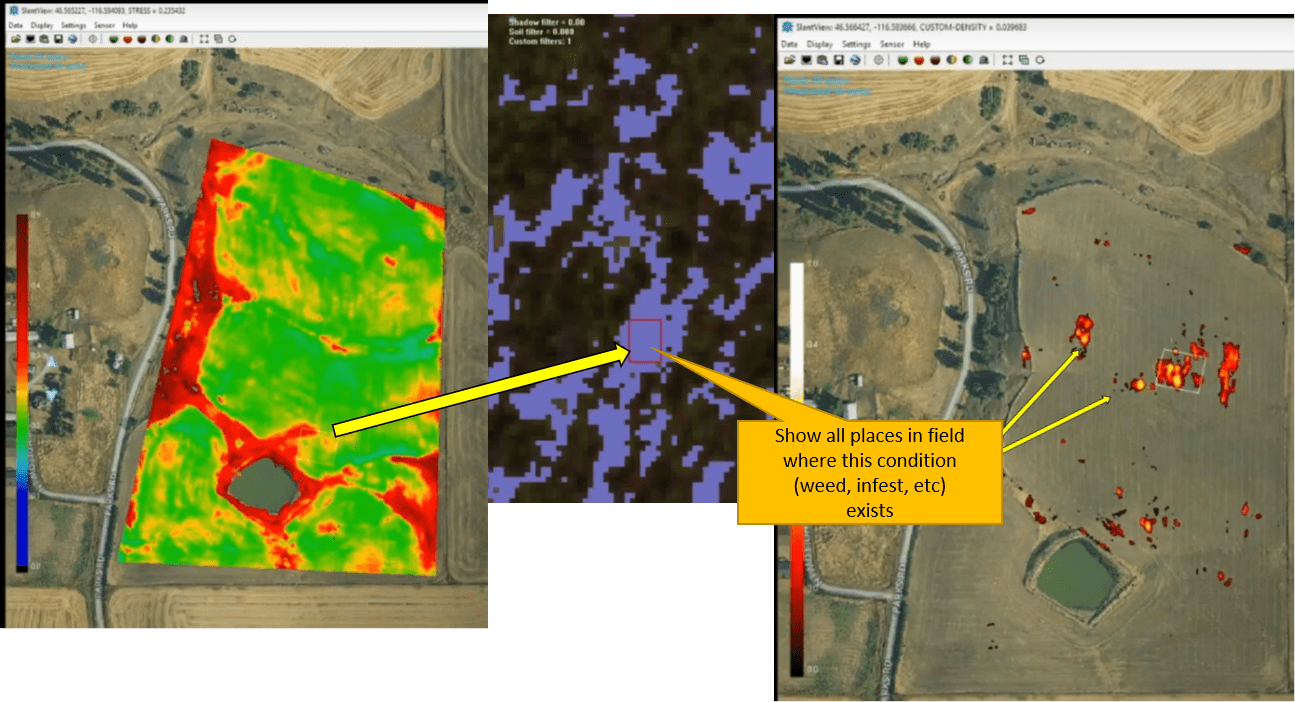The image size is (1295, 702).
Task: Click the refresh icon on the right toolbar
Action: click(x=1039, y=60)
